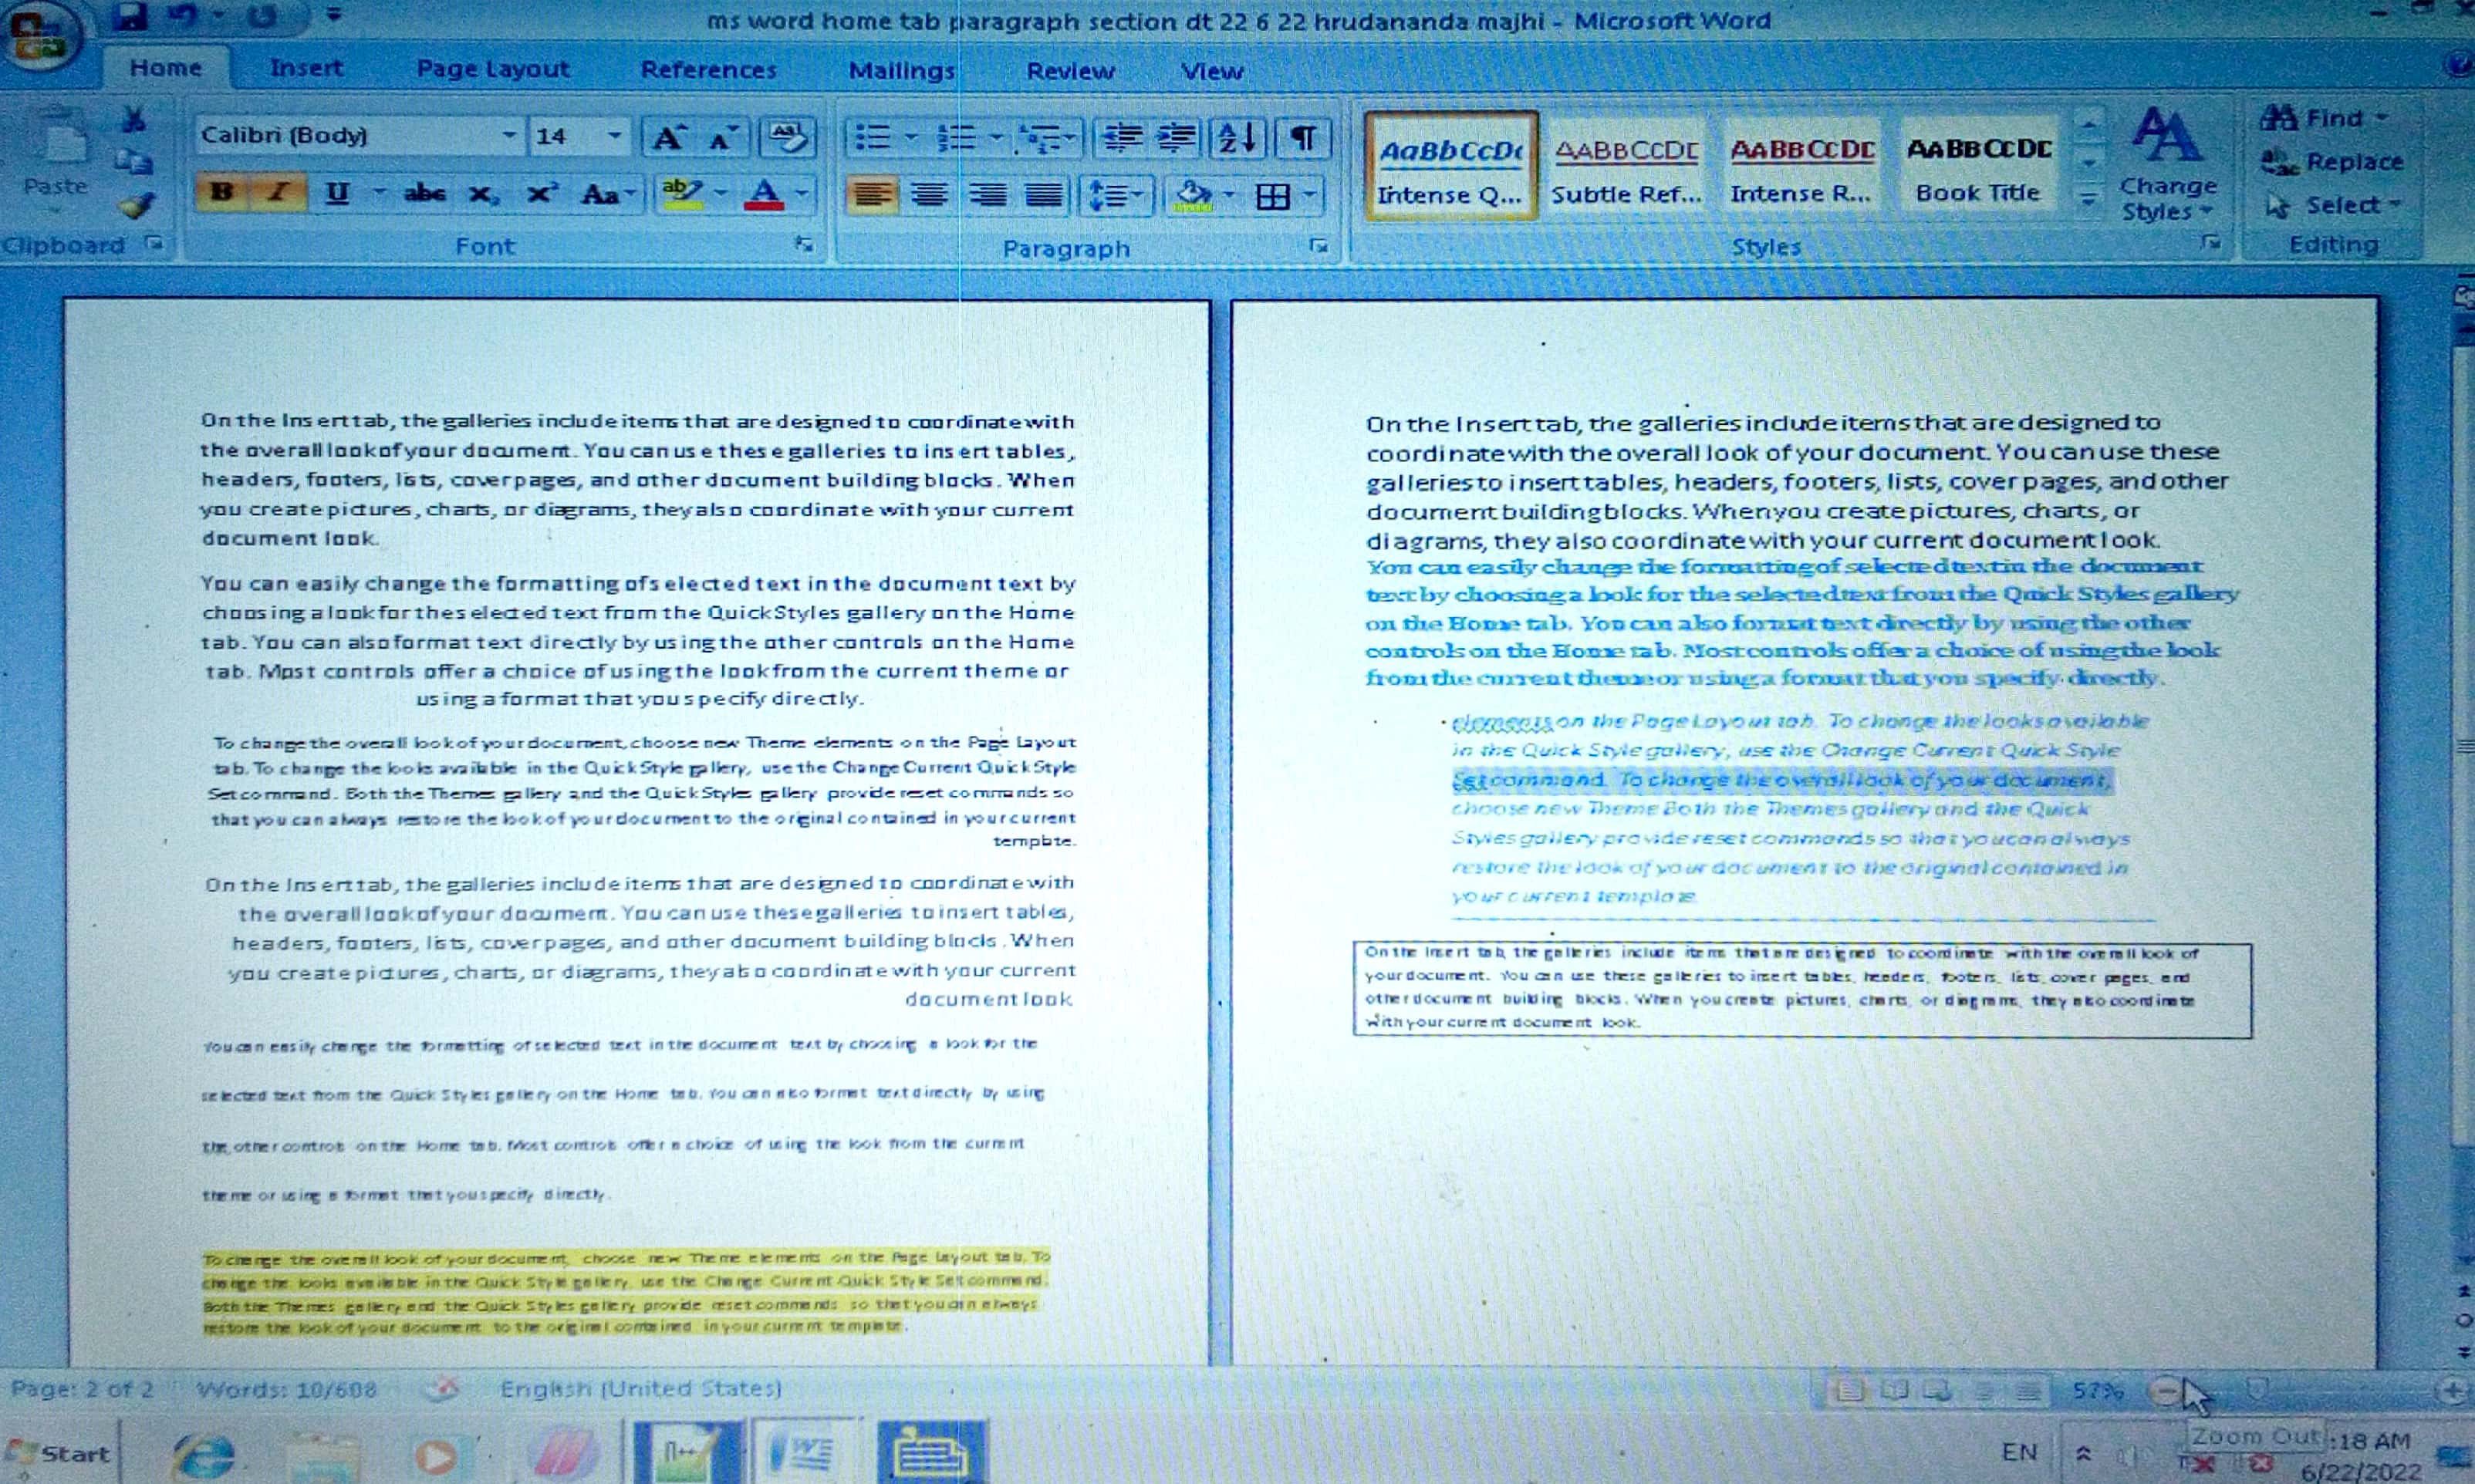Expand the Line Spacing dropdown

click(x=1137, y=195)
